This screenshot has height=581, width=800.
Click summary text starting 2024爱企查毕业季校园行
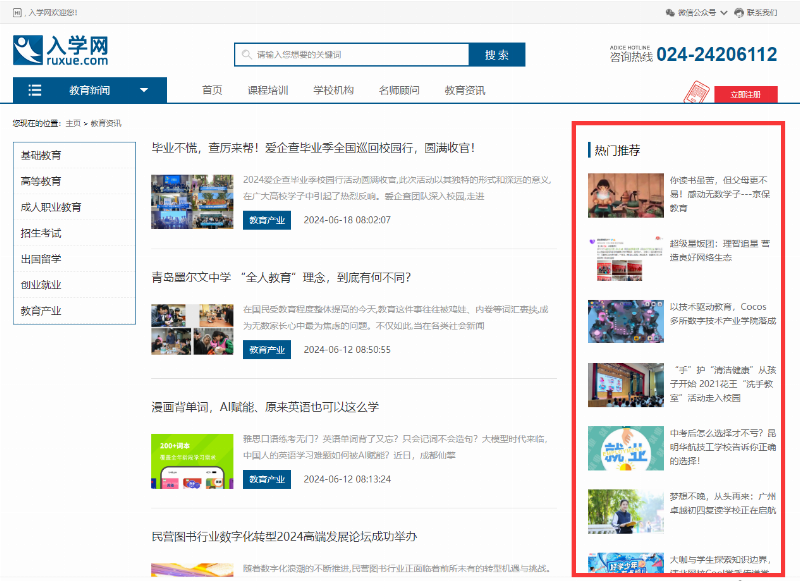397,188
